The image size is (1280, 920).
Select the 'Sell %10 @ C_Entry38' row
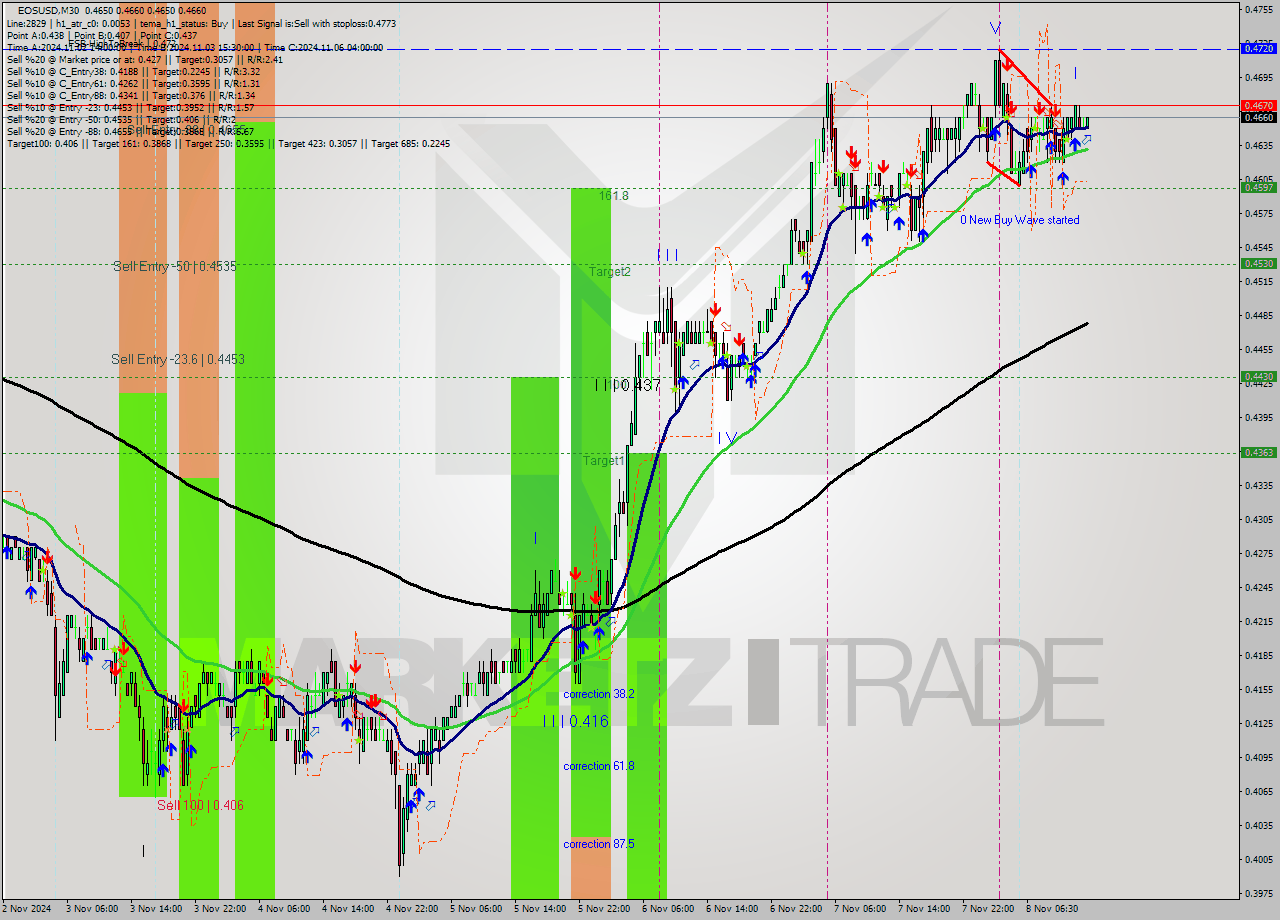(x=133, y=71)
